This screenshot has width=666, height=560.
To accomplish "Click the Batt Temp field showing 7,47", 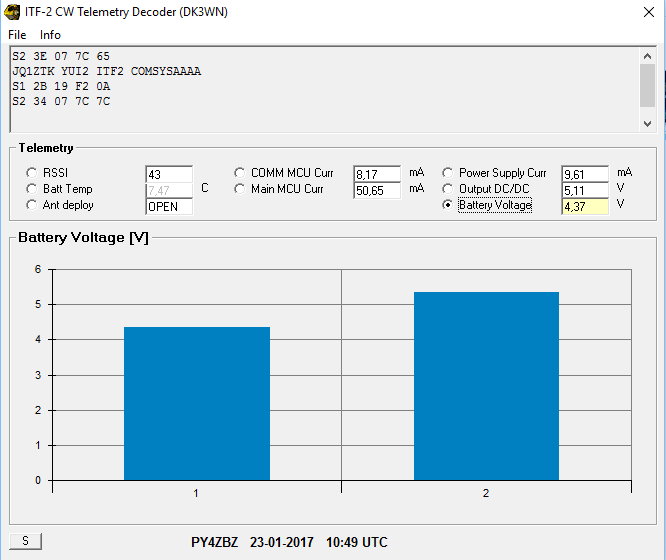I will [x=169, y=190].
